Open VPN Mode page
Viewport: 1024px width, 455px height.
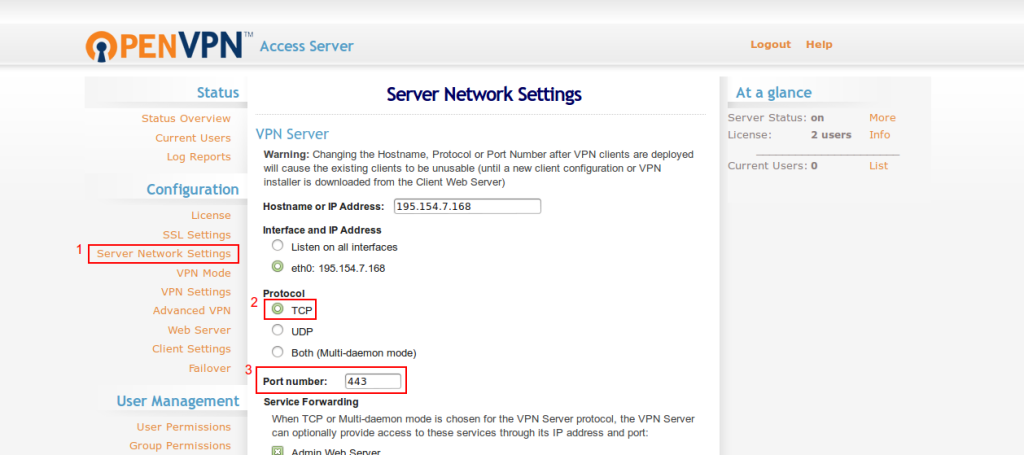click(204, 273)
